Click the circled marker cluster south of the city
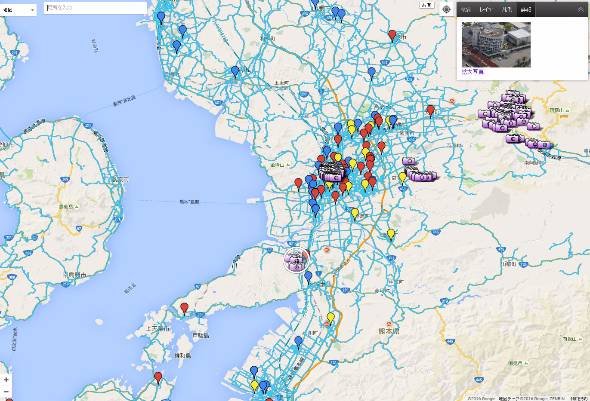Image resolution: width=590 pixels, height=401 pixels. click(x=296, y=260)
